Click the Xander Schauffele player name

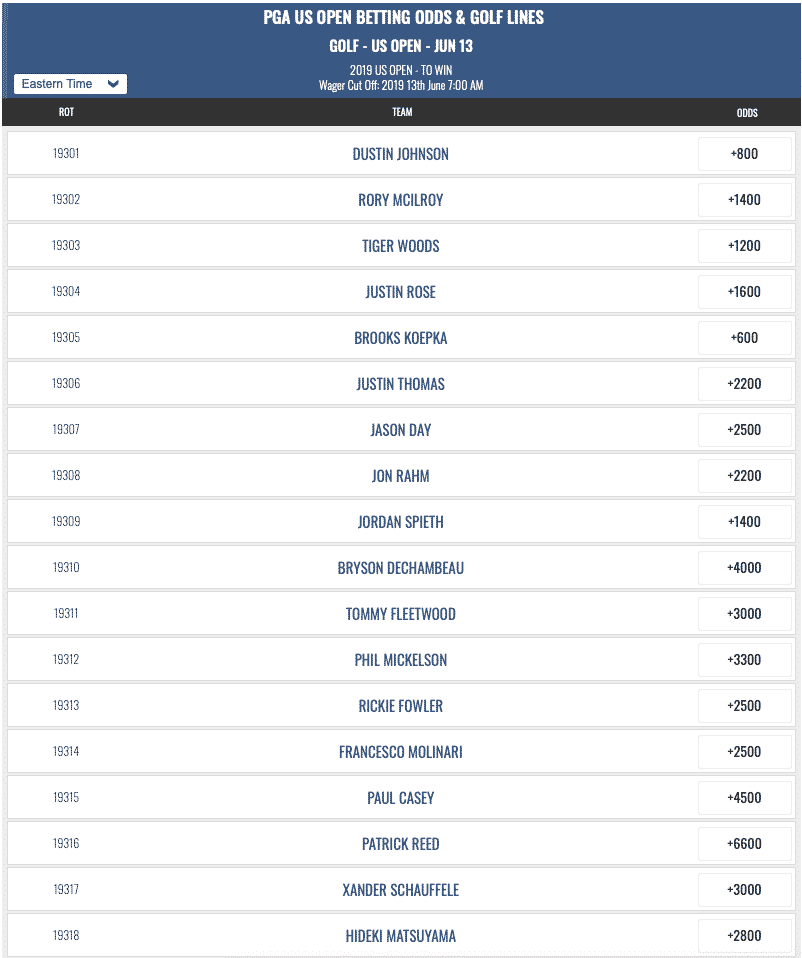click(401, 890)
